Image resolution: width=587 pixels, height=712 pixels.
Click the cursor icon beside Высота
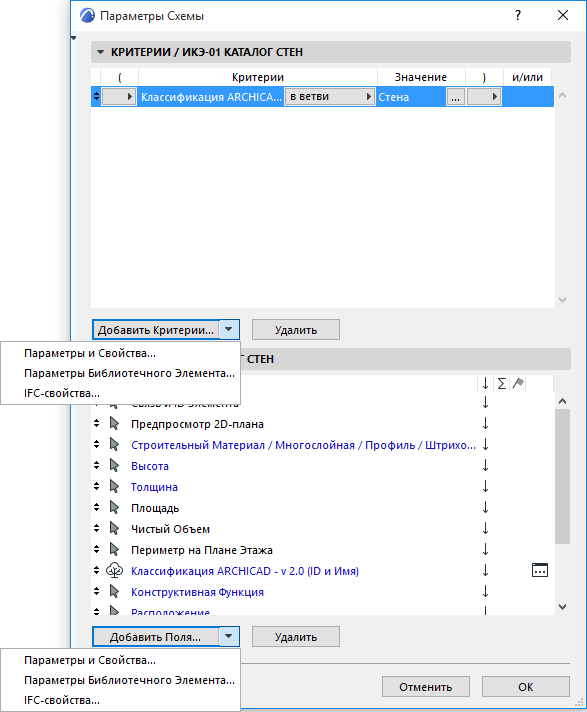tap(114, 465)
